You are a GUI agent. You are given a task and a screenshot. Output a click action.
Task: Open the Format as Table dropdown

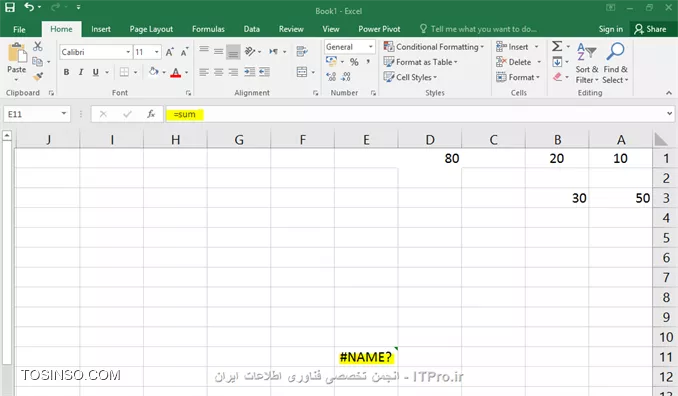pos(420,62)
